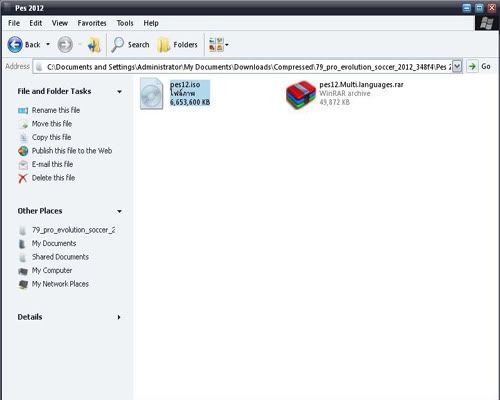This screenshot has width=500, height=400.
Task: Click the Go button label
Action: point(486,66)
